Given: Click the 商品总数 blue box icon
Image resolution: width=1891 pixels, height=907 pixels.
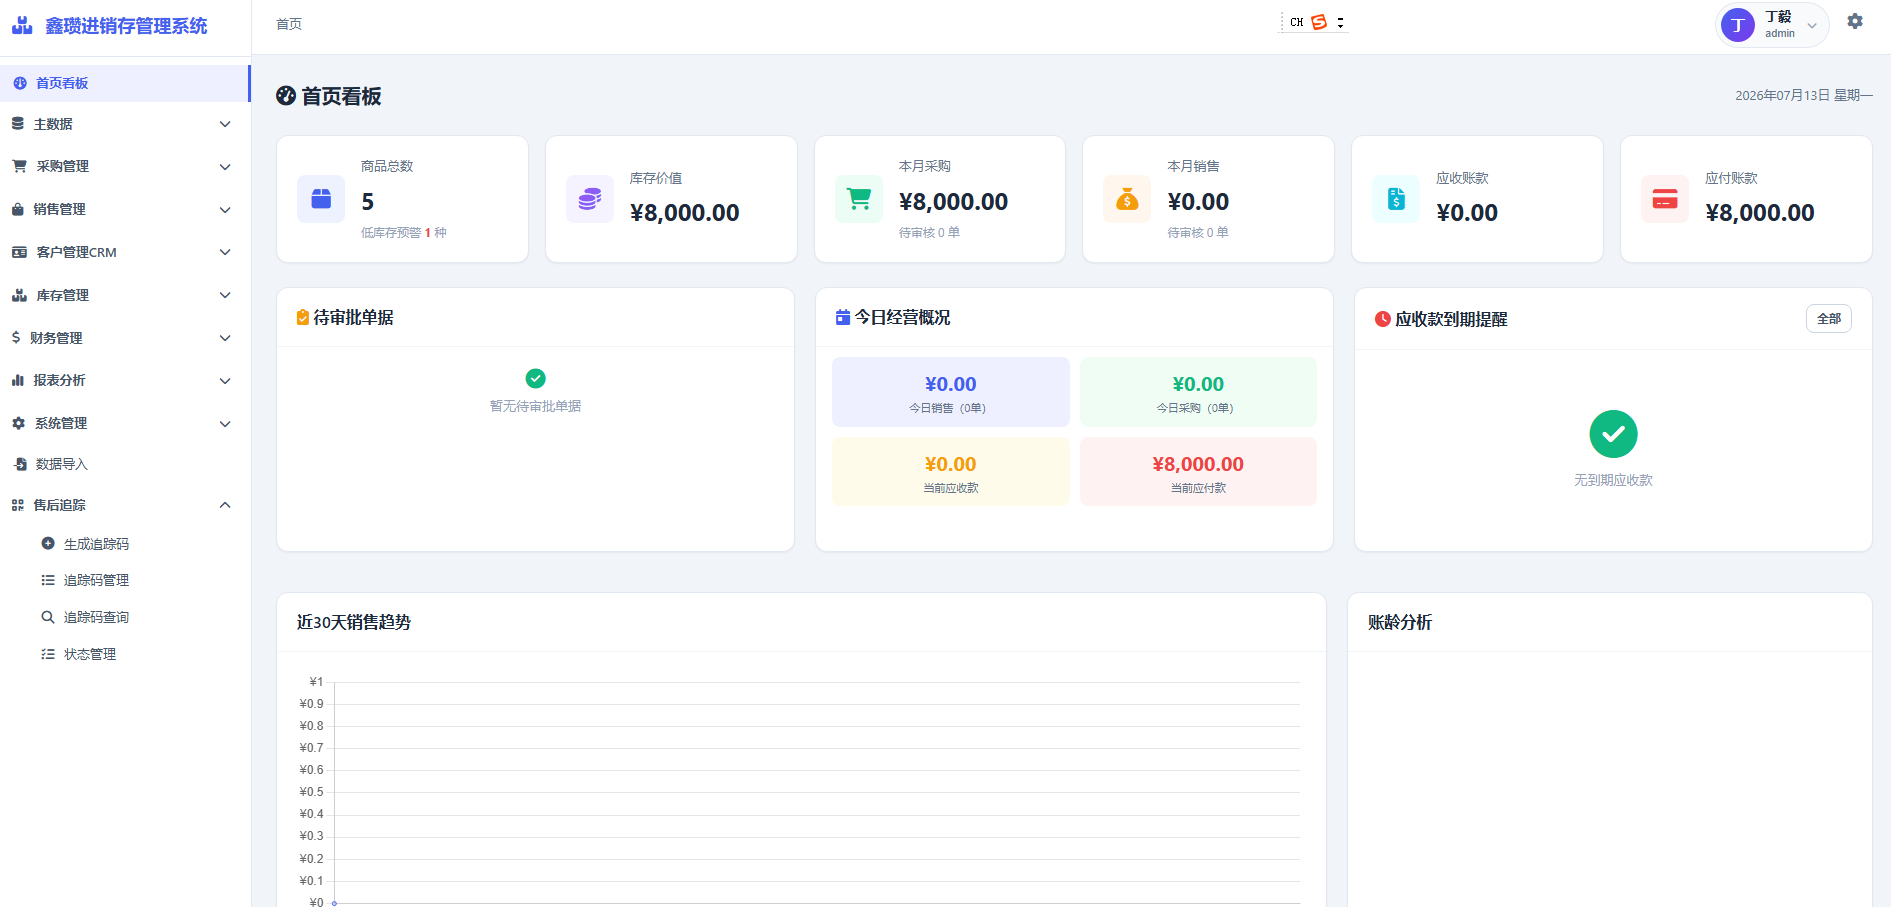Looking at the screenshot, I should coord(321,199).
